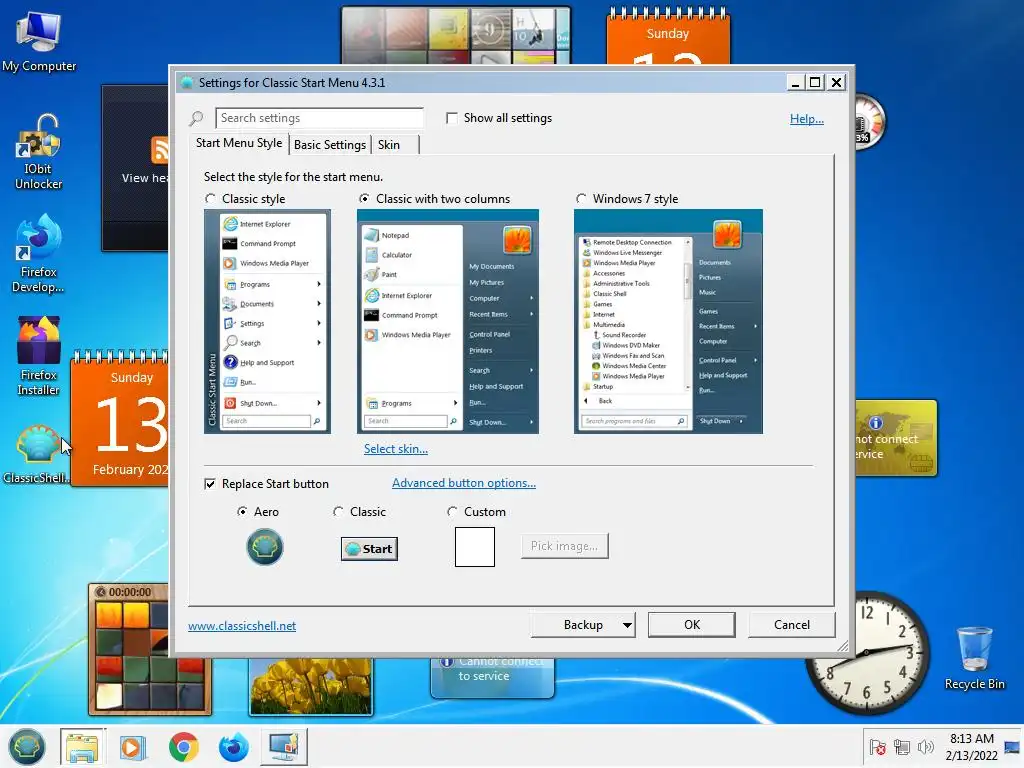Screen dimensions: 1024x768
Task: Click the analog clock gadget
Action: point(867,653)
